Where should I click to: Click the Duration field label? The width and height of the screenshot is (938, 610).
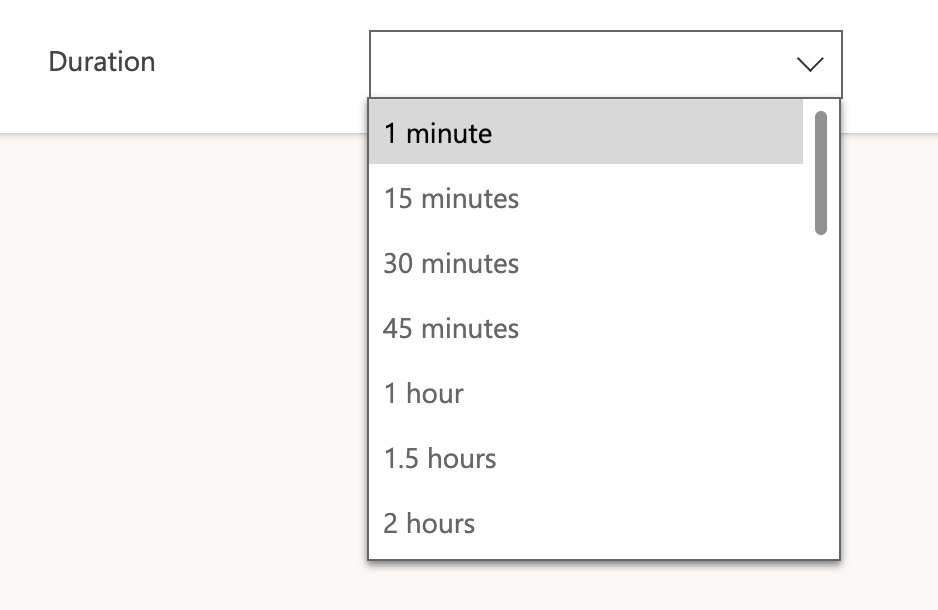click(102, 62)
